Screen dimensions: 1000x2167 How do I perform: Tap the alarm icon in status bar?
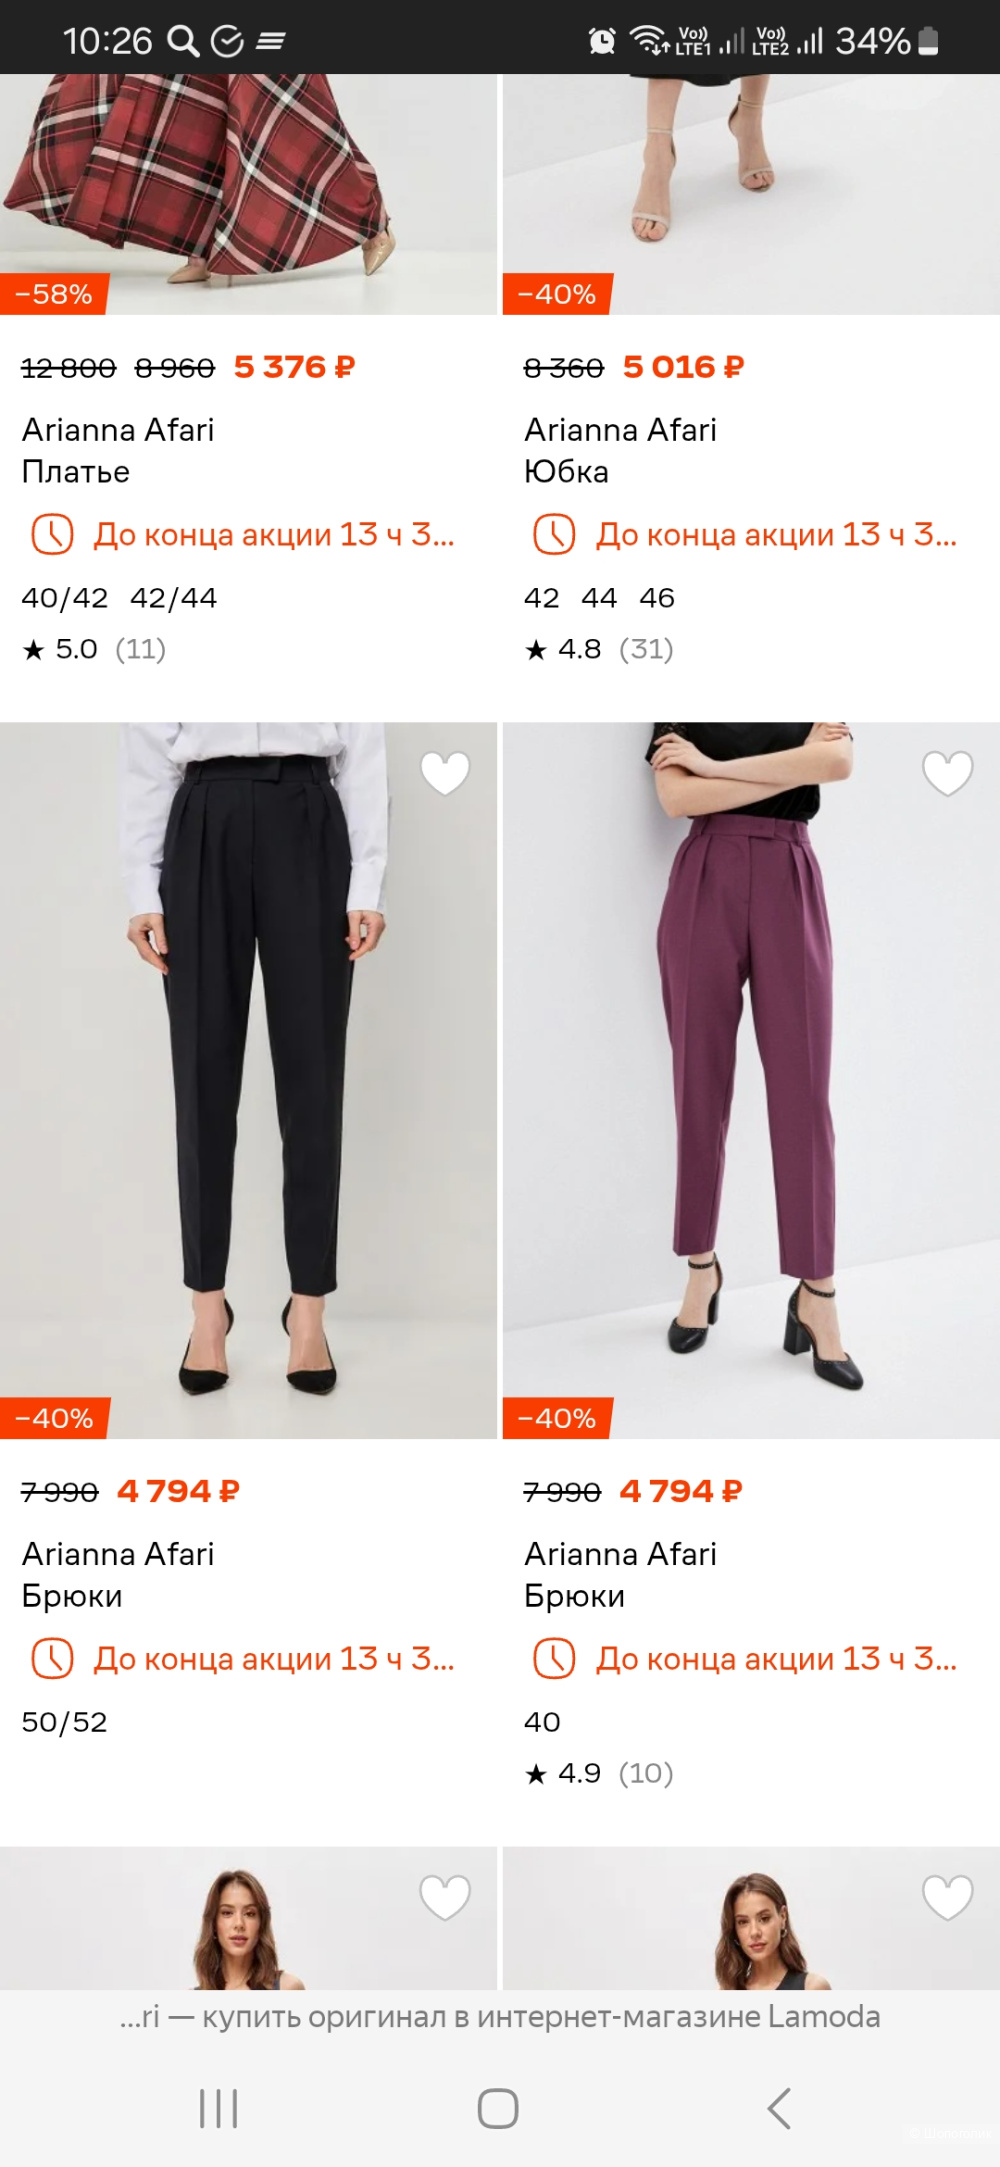(602, 41)
